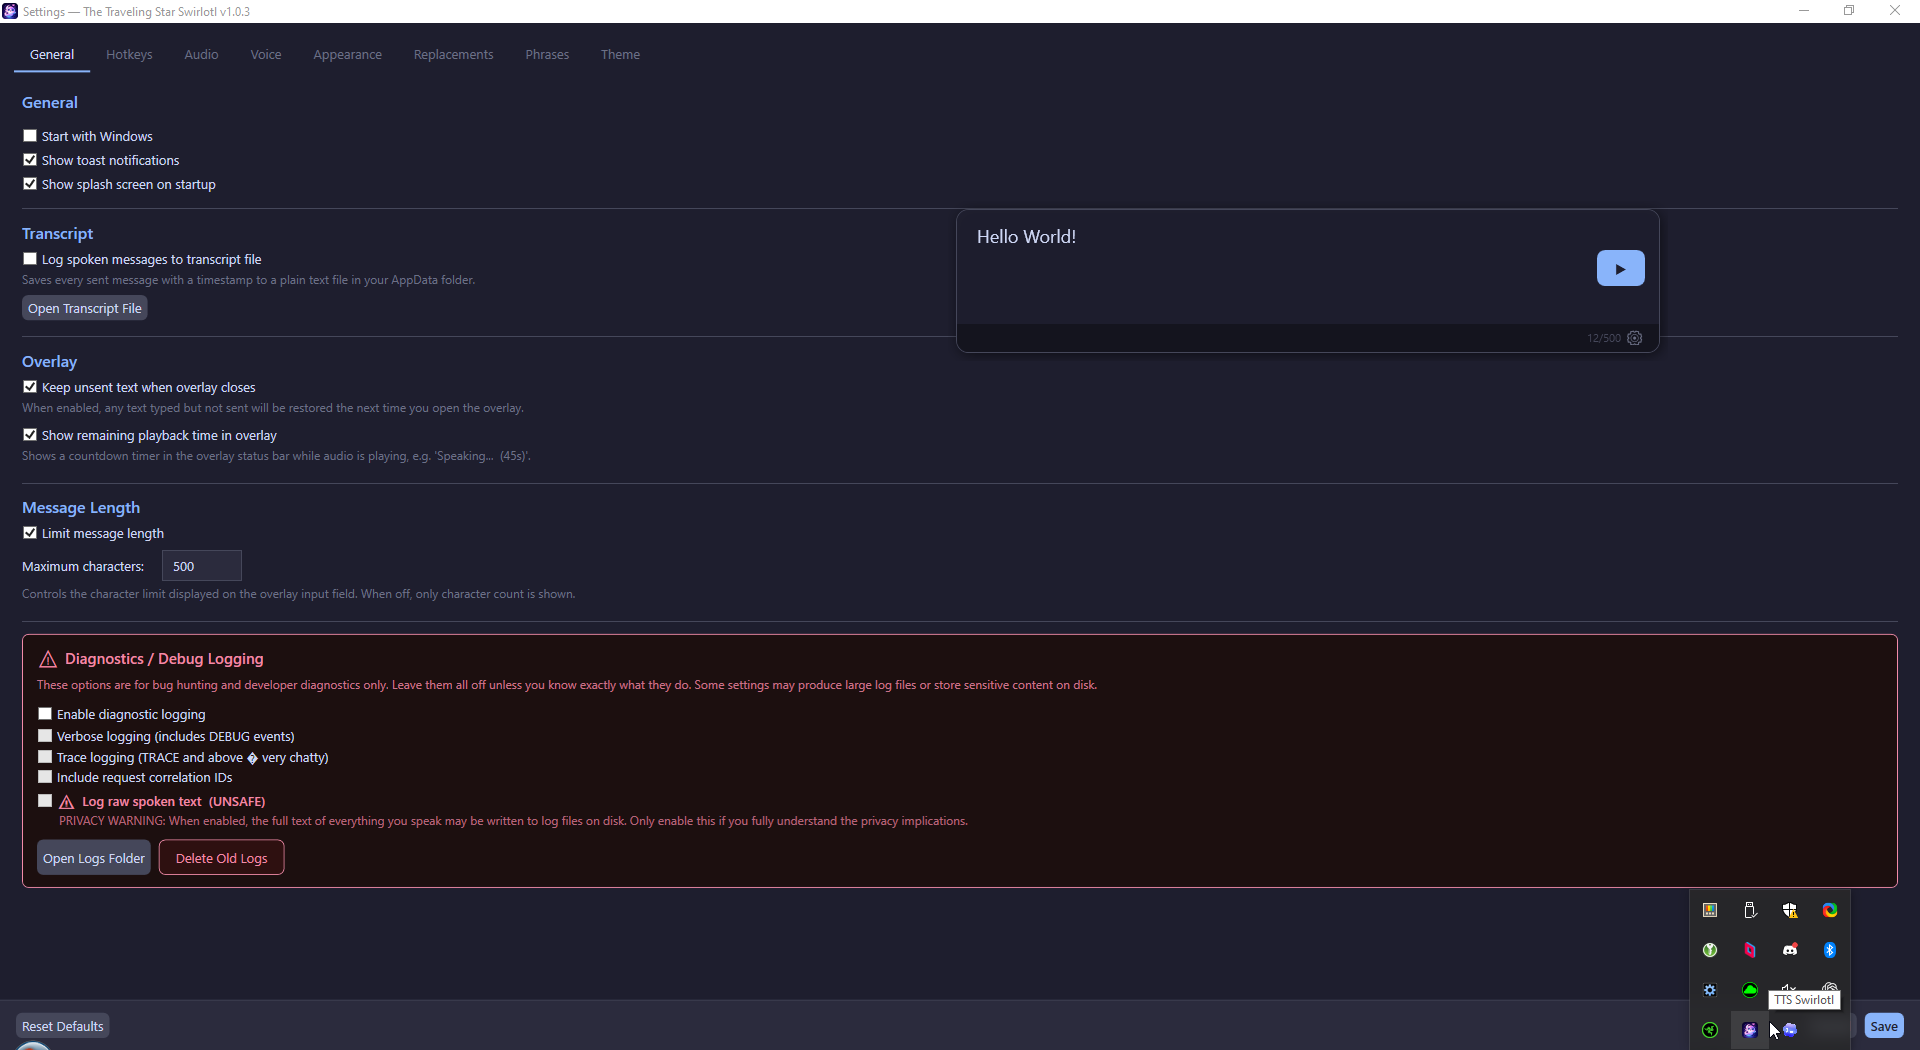Click the ShareX tray icon

click(x=1830, y=910)
